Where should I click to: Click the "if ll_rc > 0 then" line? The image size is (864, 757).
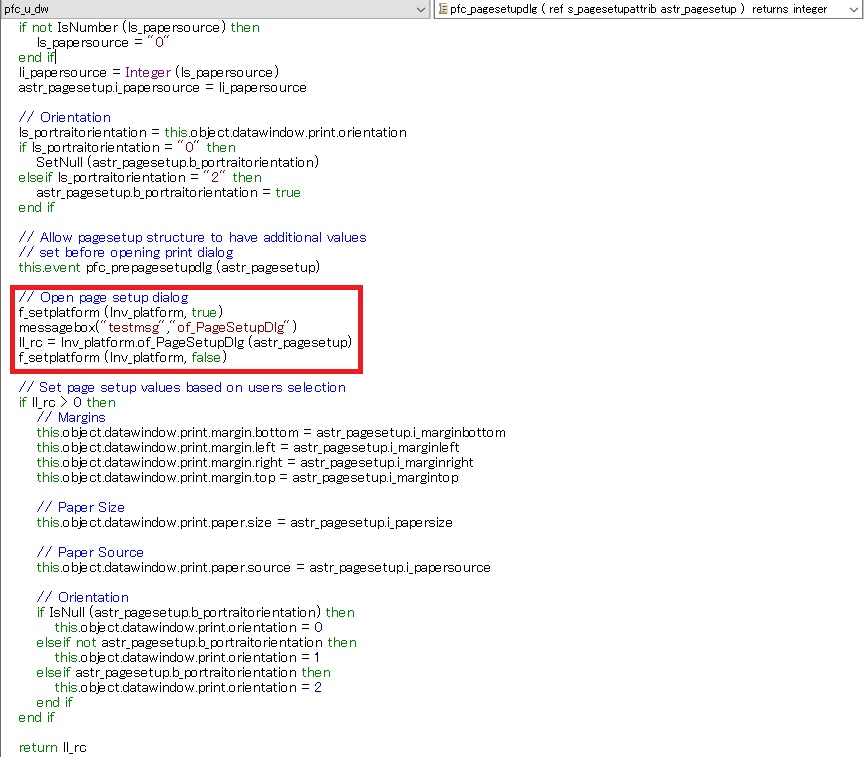coord(67,402)
